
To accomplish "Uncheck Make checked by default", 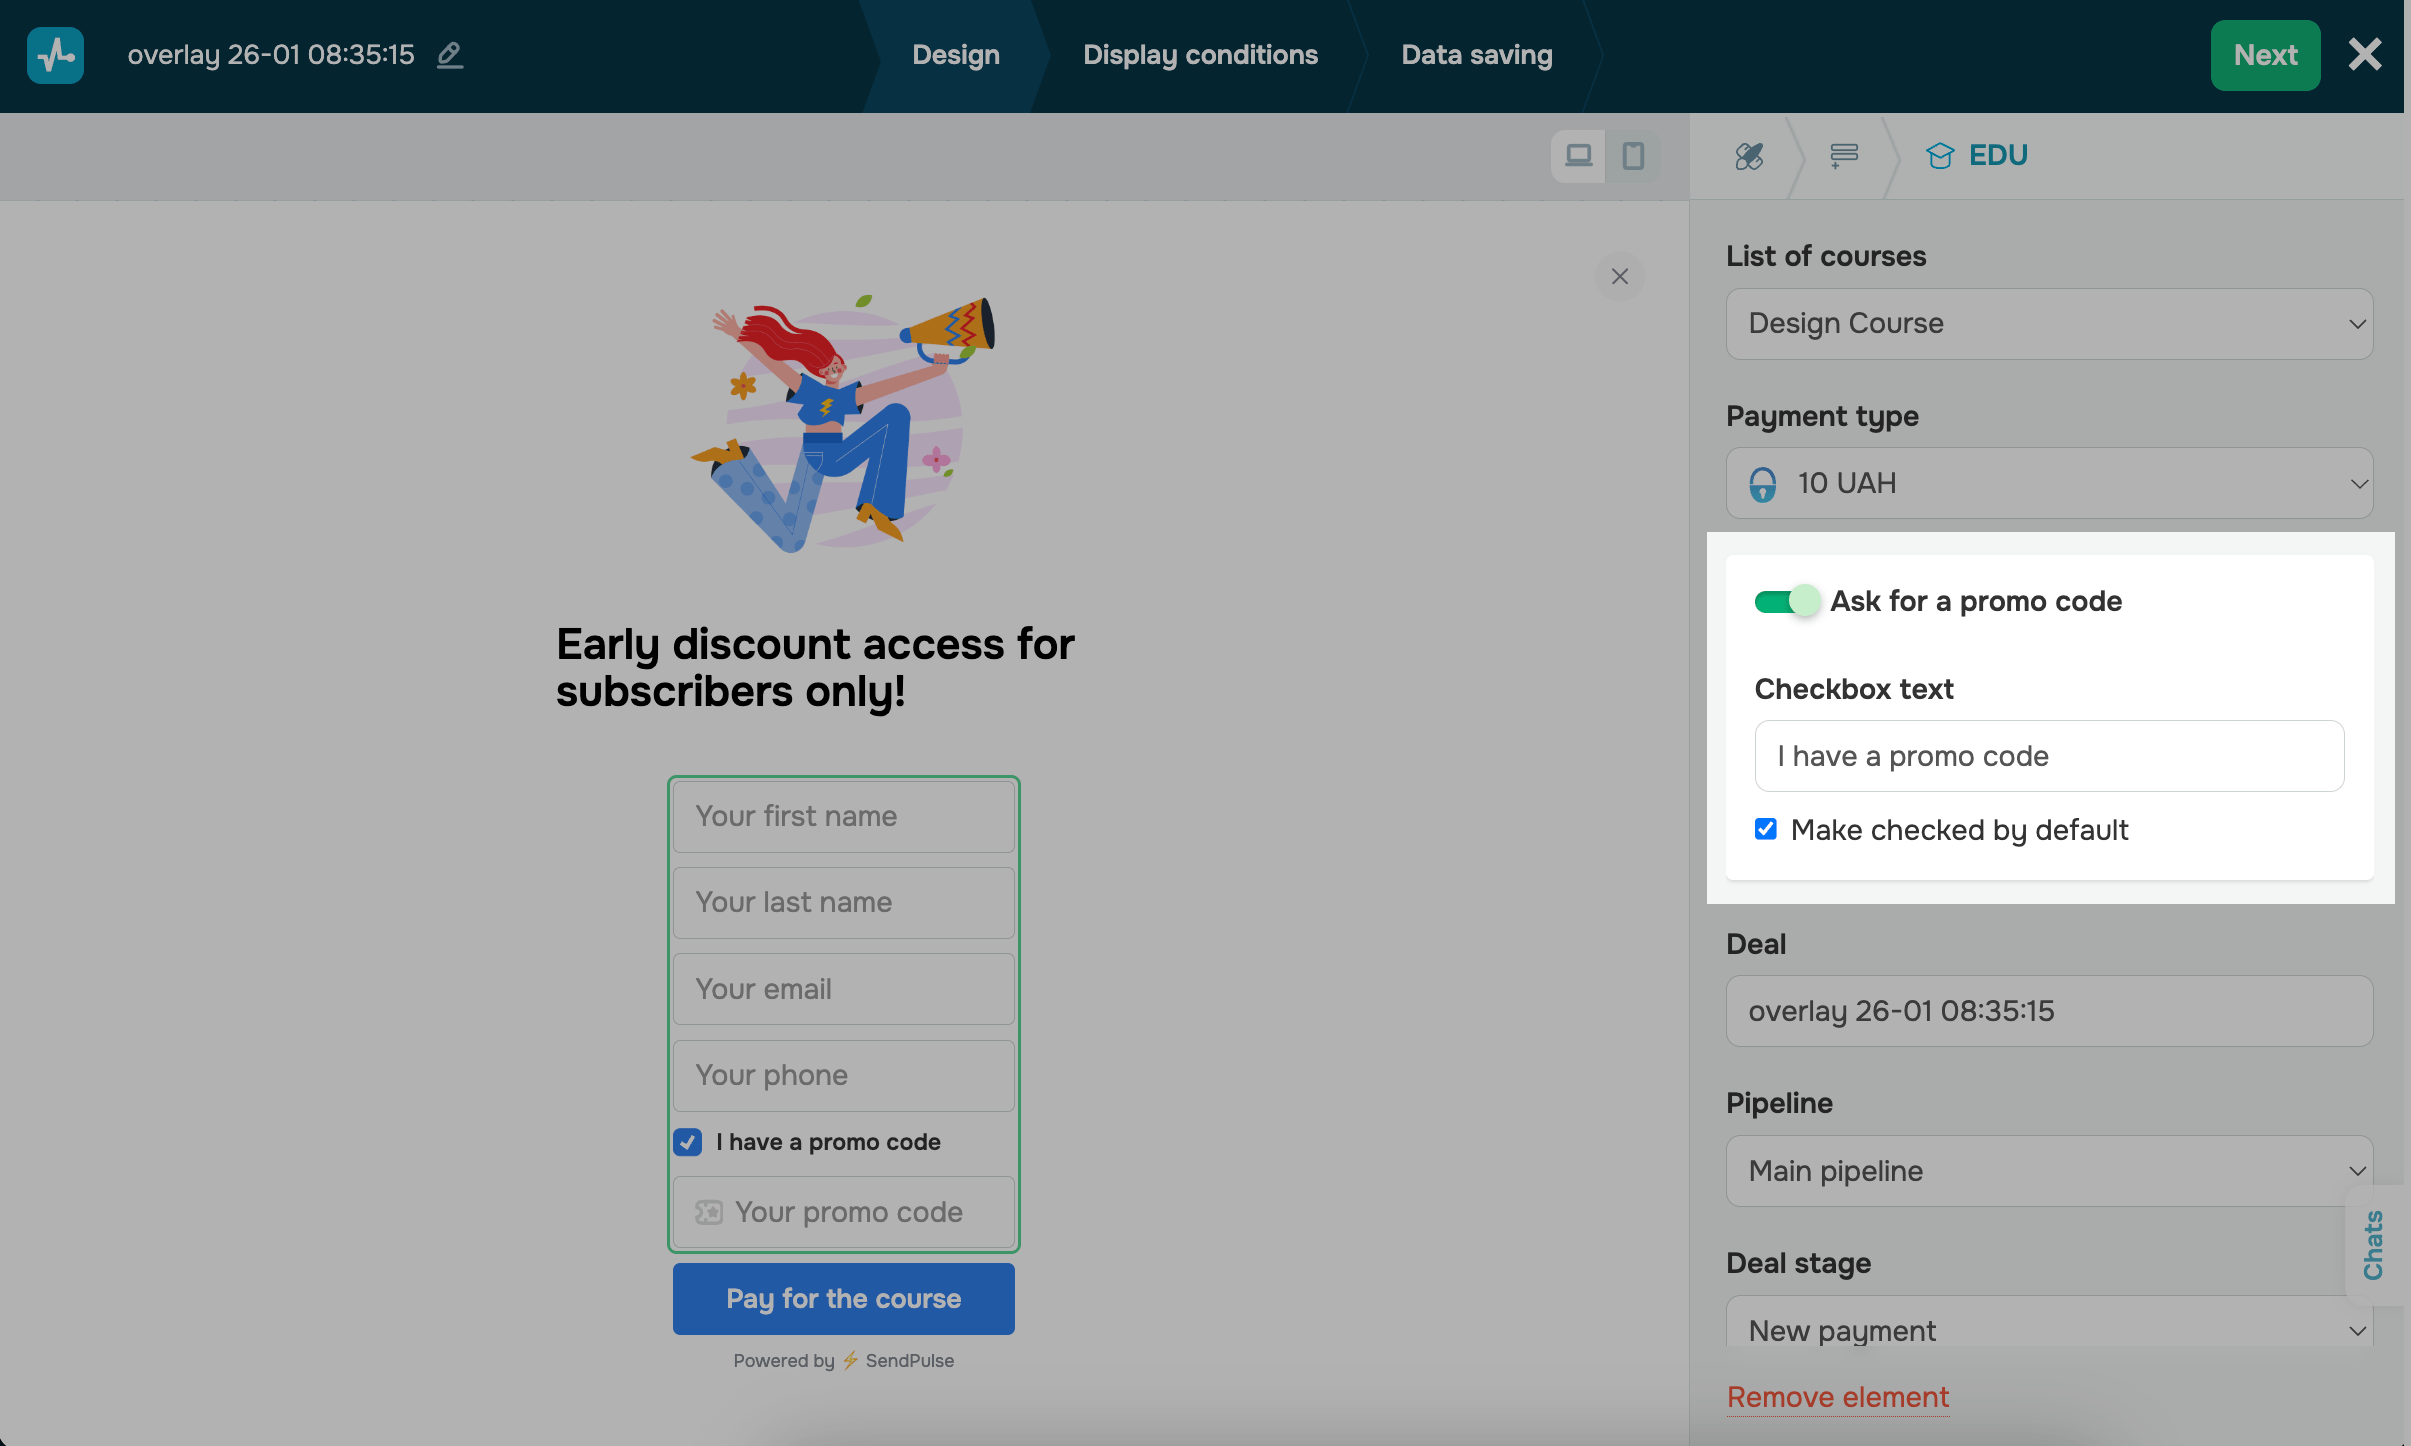I will [x=1765, y=829].
